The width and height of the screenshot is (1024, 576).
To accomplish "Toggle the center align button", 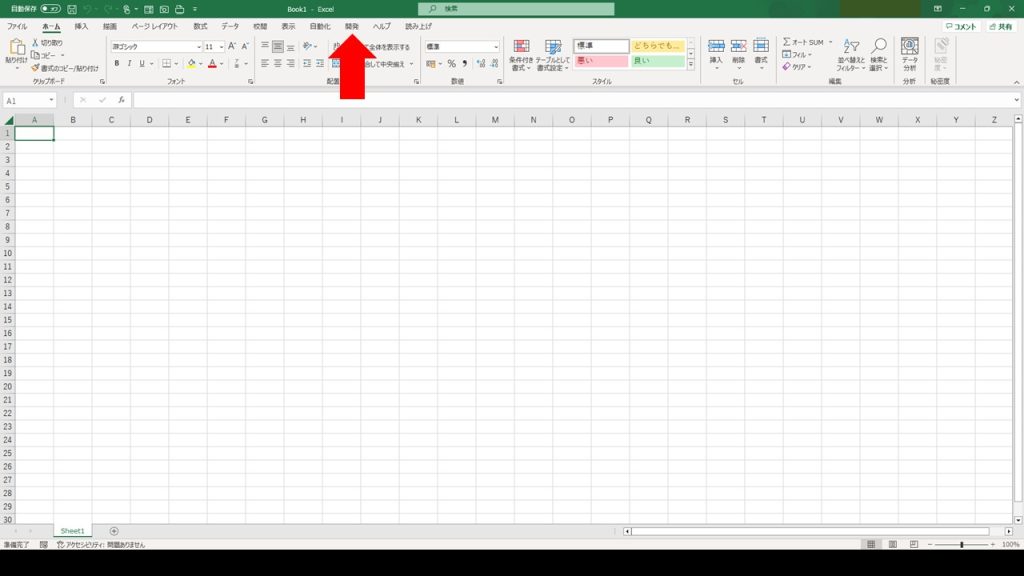I will [x=277, y=63].
